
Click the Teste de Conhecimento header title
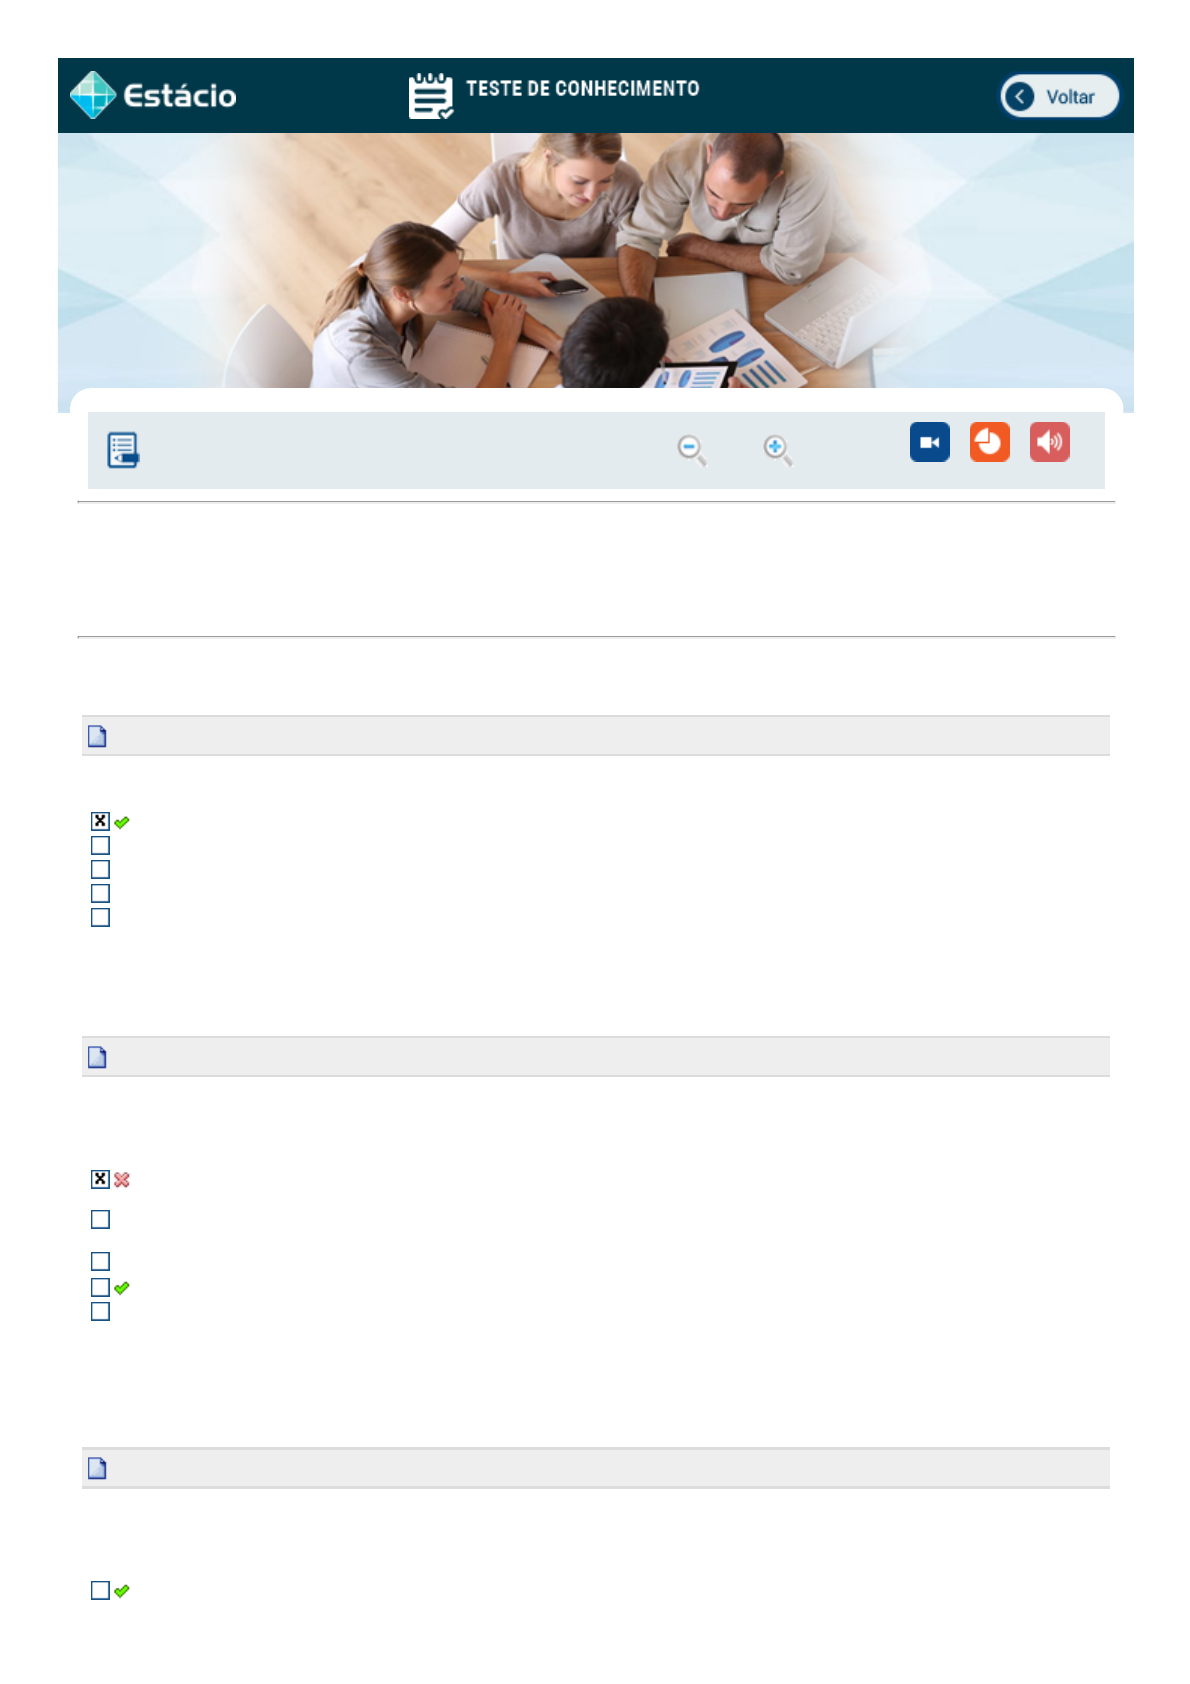583,89
